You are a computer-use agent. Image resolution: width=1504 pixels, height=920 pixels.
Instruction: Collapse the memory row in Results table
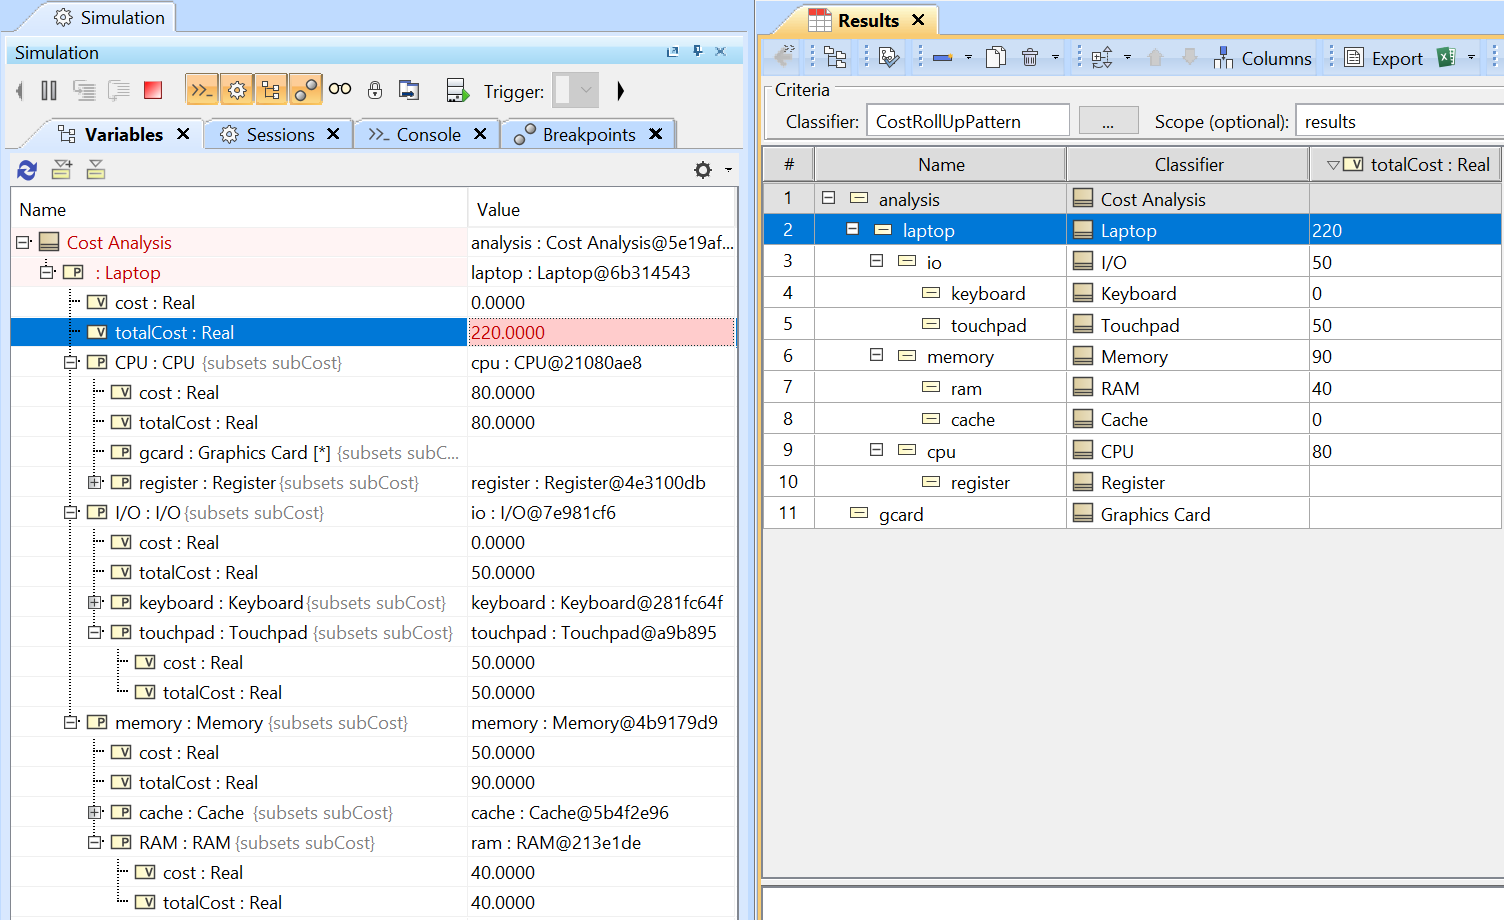click(x=876, y=356)
